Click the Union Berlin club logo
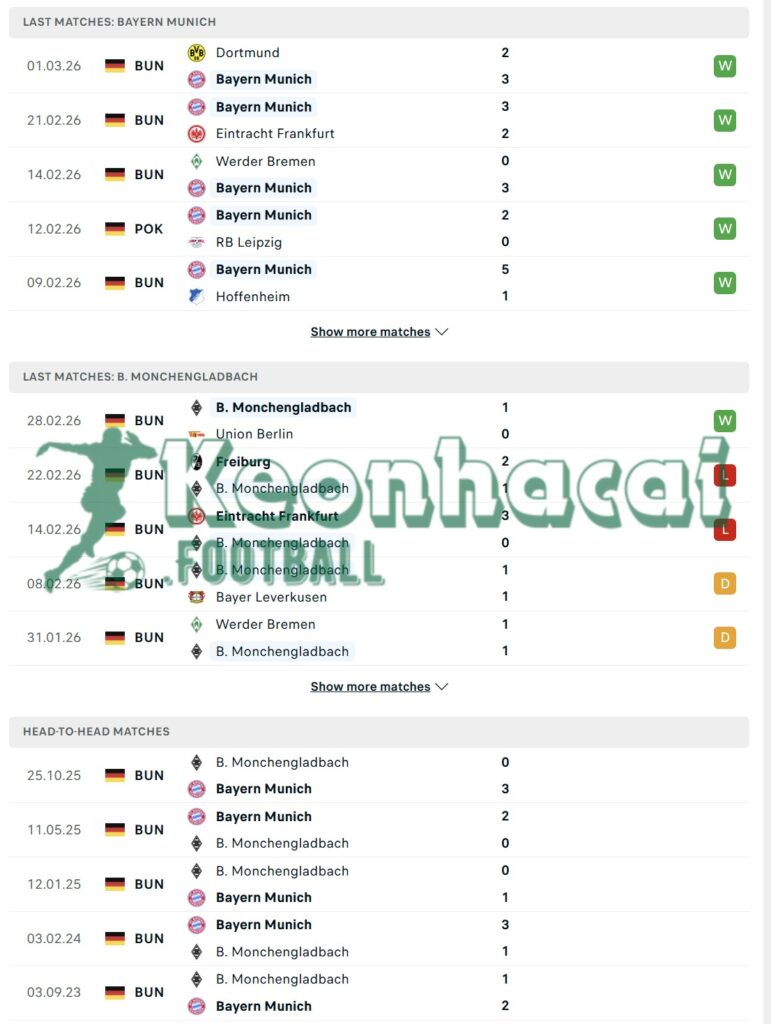771x1024 pixels. point(196,434)
